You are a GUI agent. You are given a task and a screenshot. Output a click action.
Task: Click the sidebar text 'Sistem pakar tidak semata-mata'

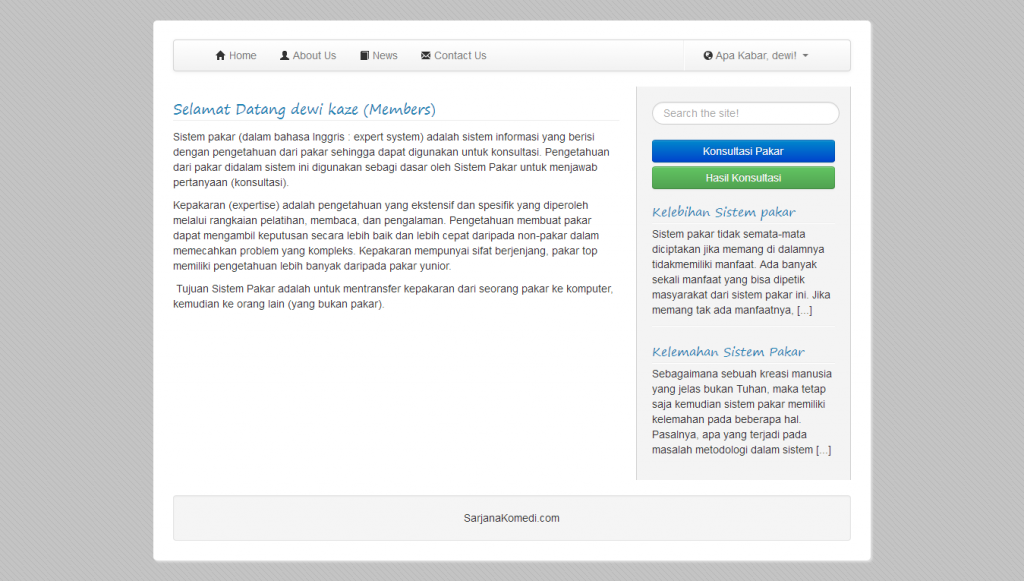point(728,234)
